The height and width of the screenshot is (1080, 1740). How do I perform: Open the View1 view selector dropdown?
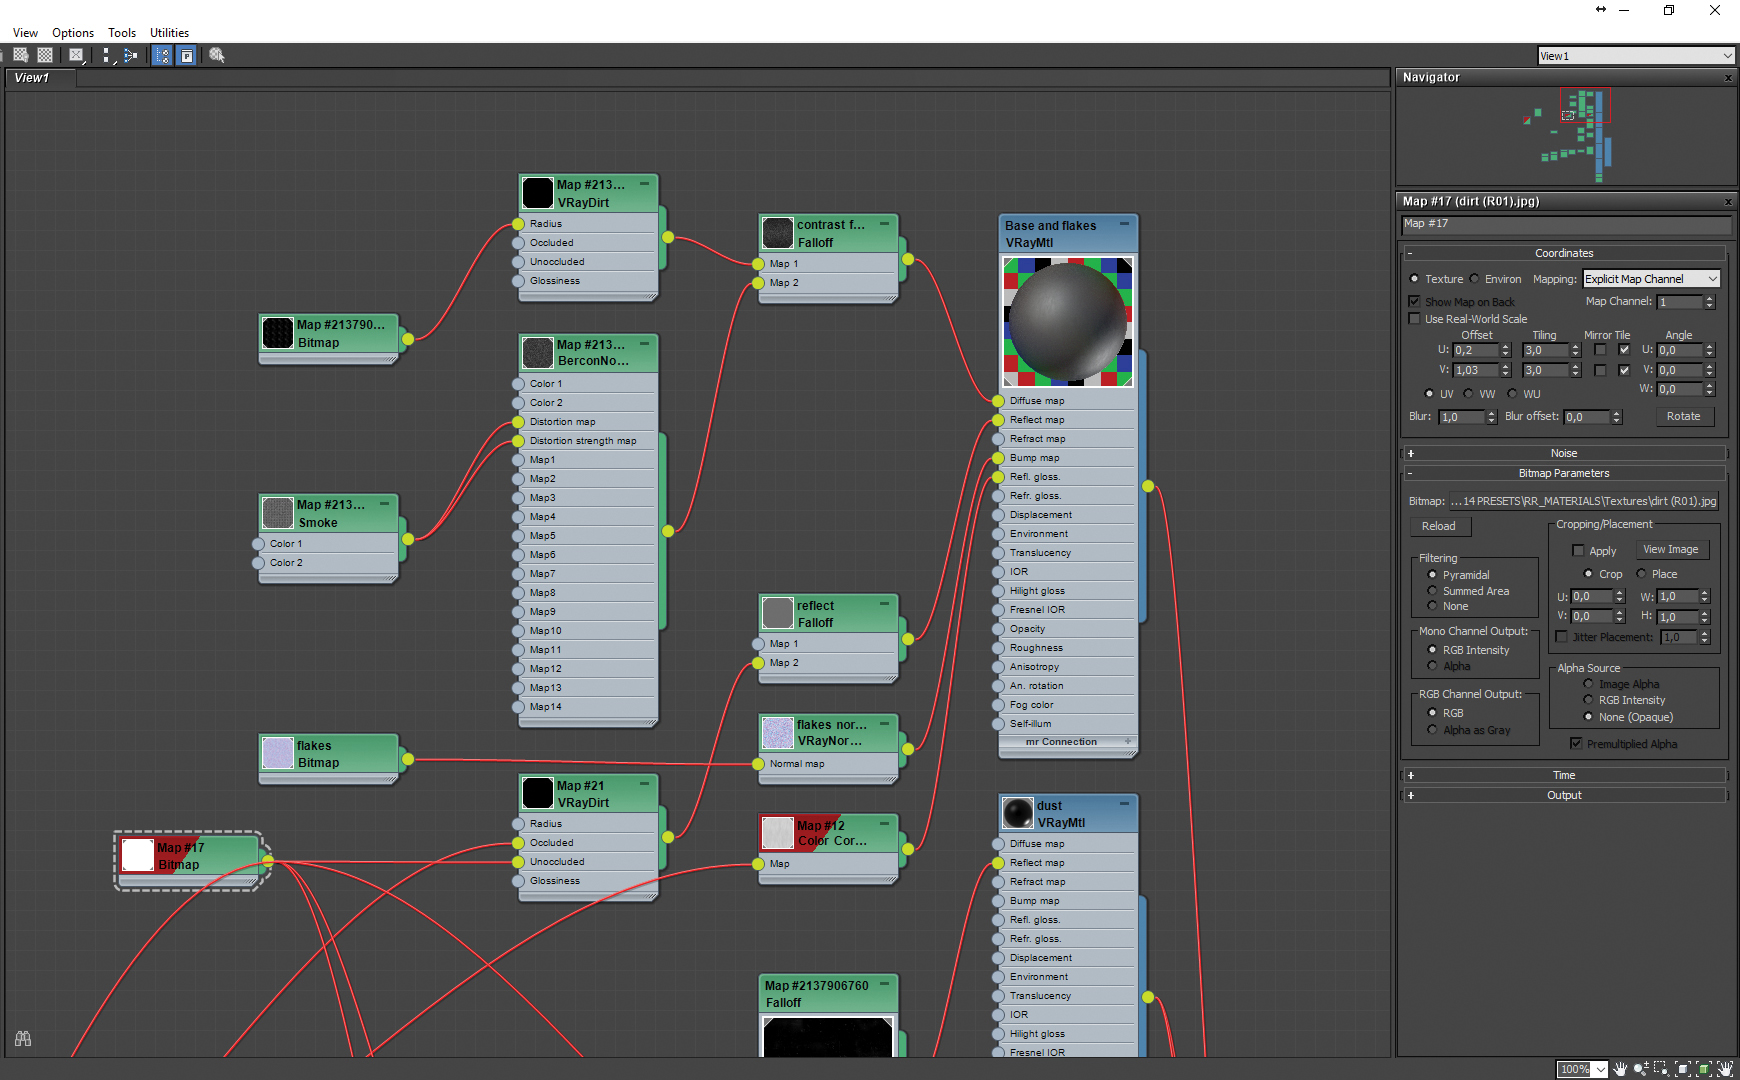(1635, 56)
